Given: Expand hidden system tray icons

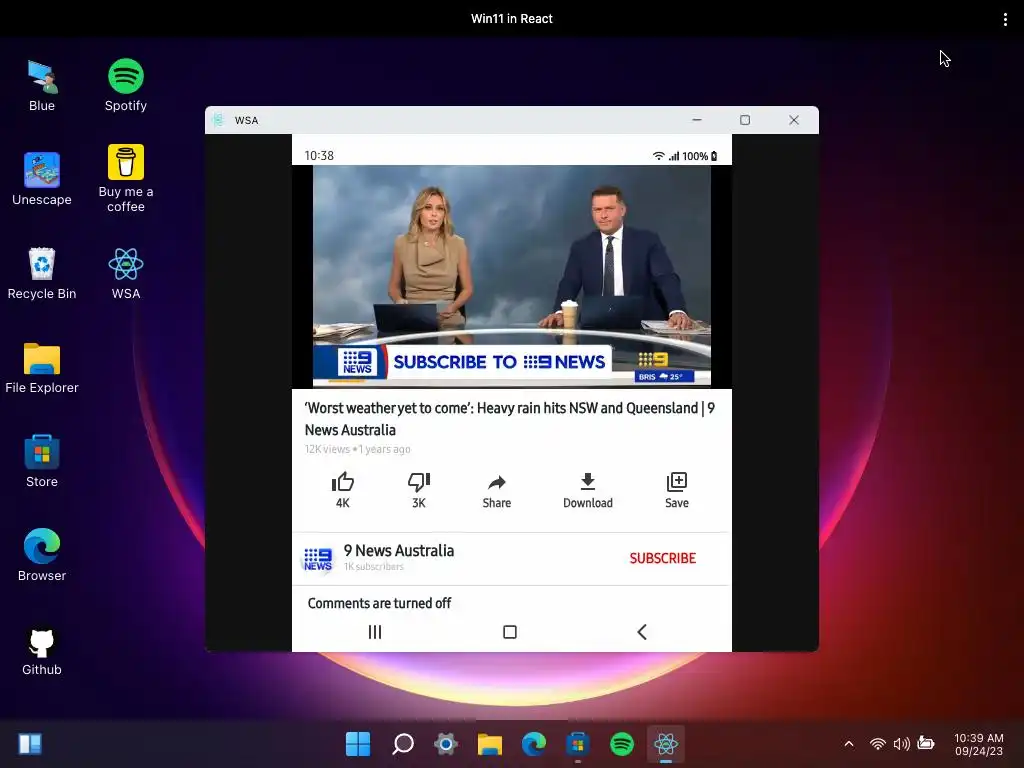Looking at the screenshot, I should pyautogui.click(x=849, y=744).
